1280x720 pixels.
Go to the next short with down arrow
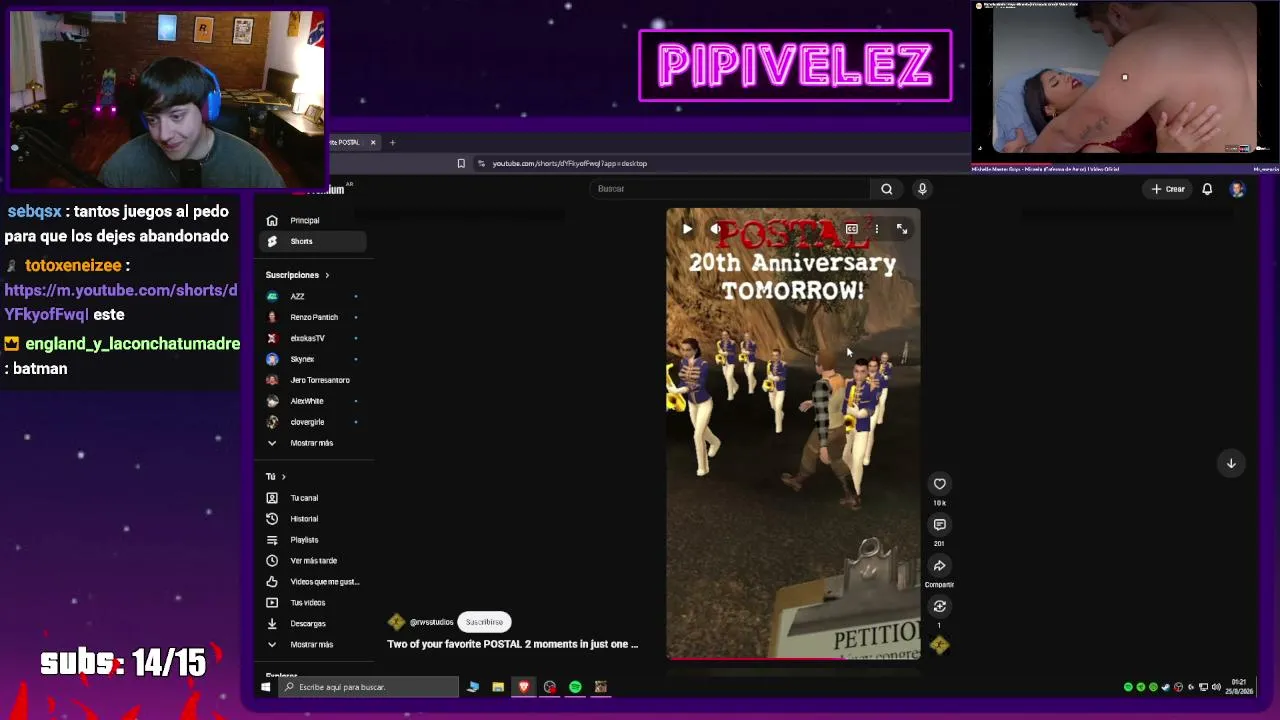click(x=1231, y=463)
